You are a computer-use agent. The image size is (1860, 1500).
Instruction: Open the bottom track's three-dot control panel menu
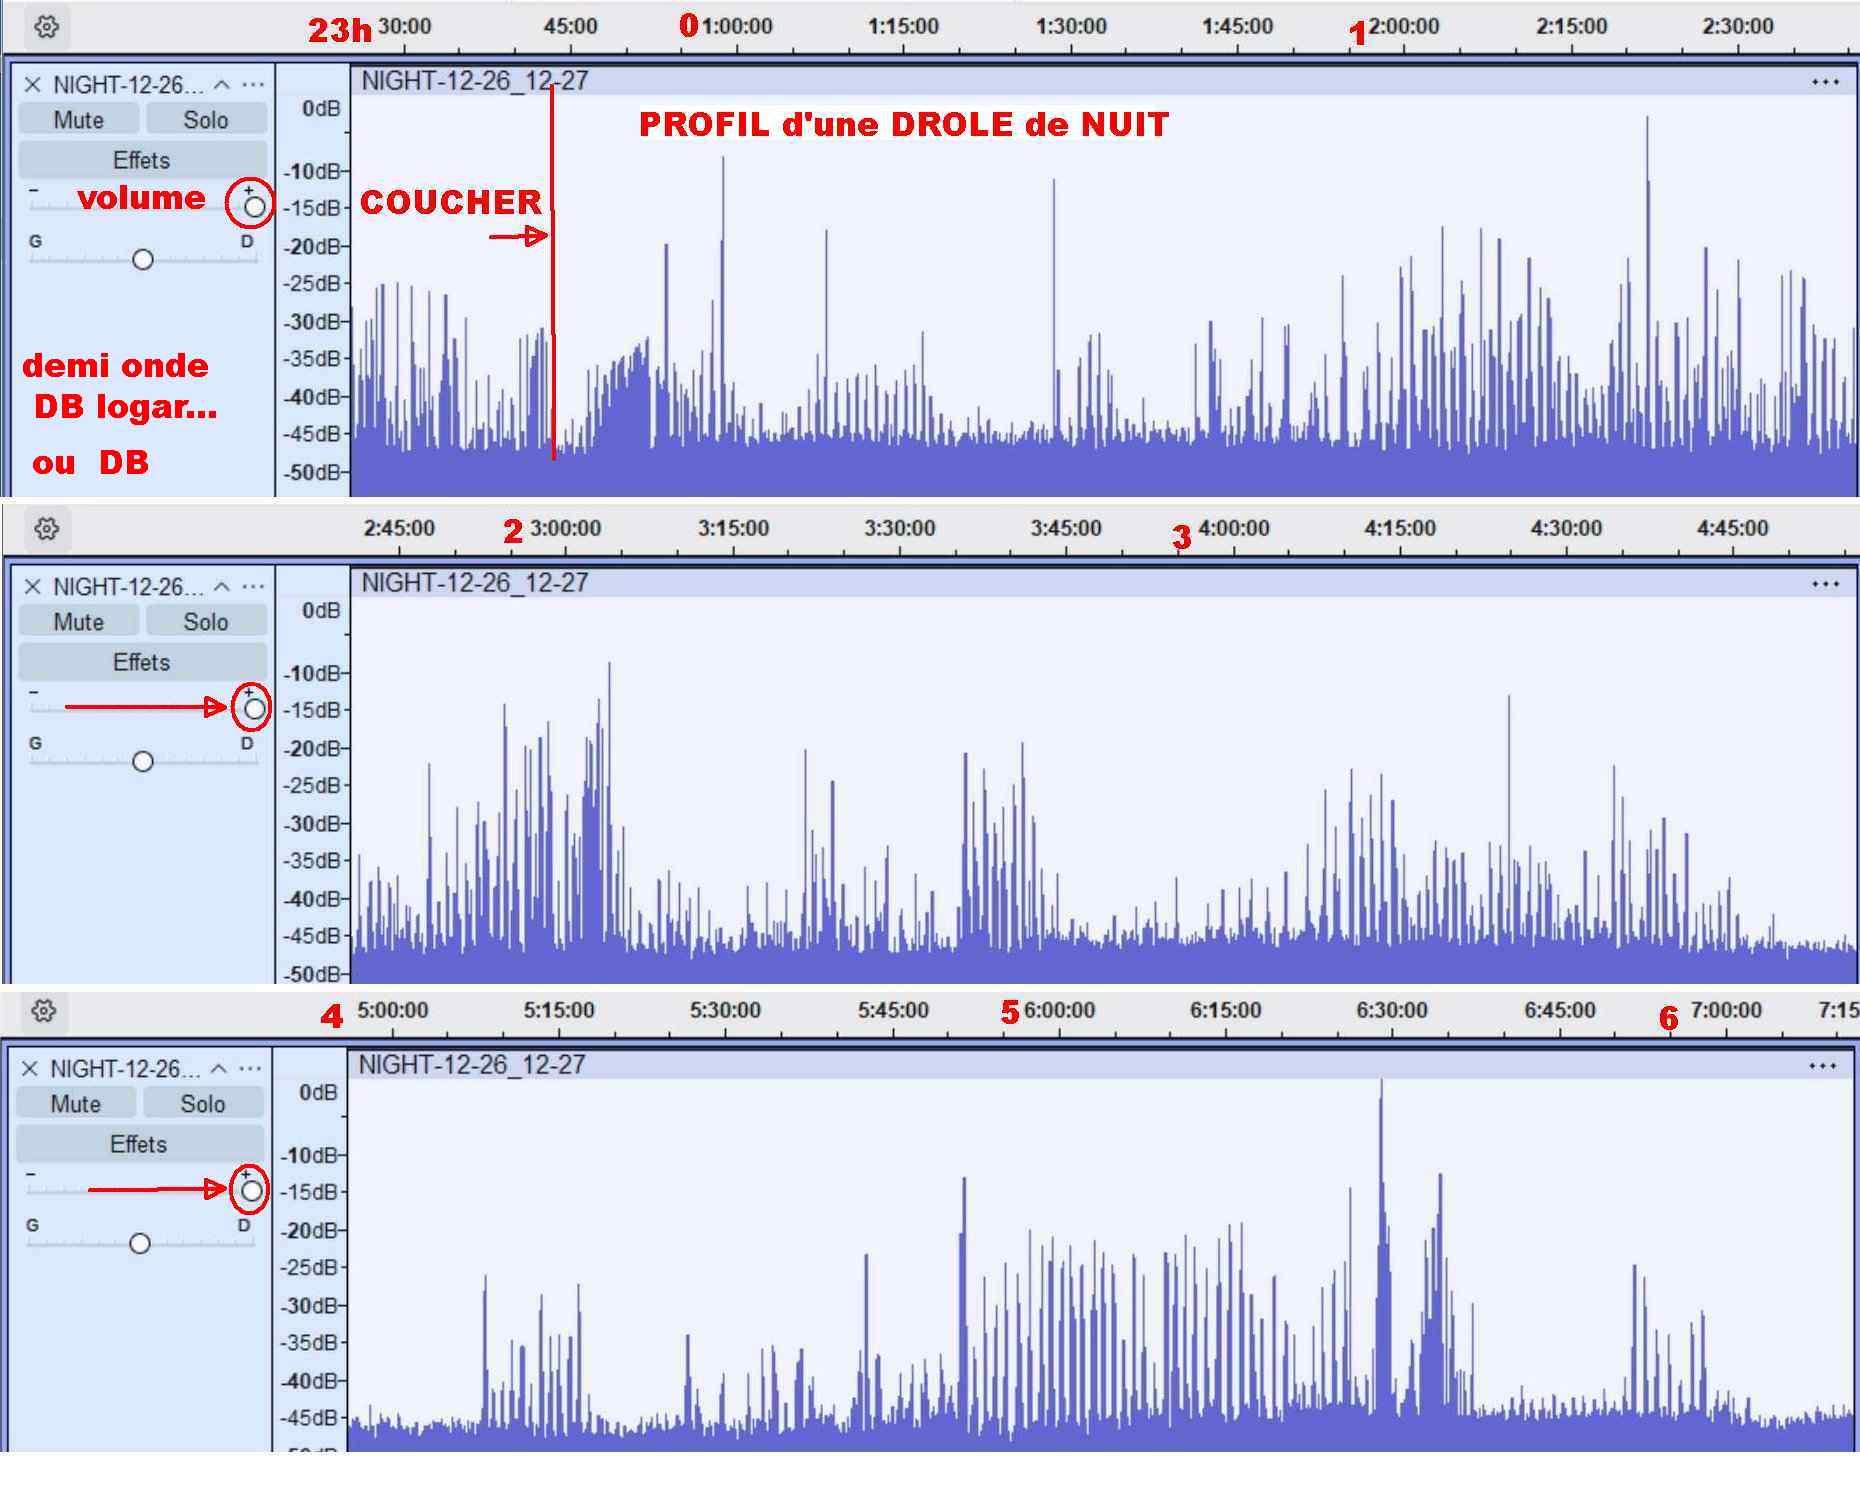tap(251, 1069)
